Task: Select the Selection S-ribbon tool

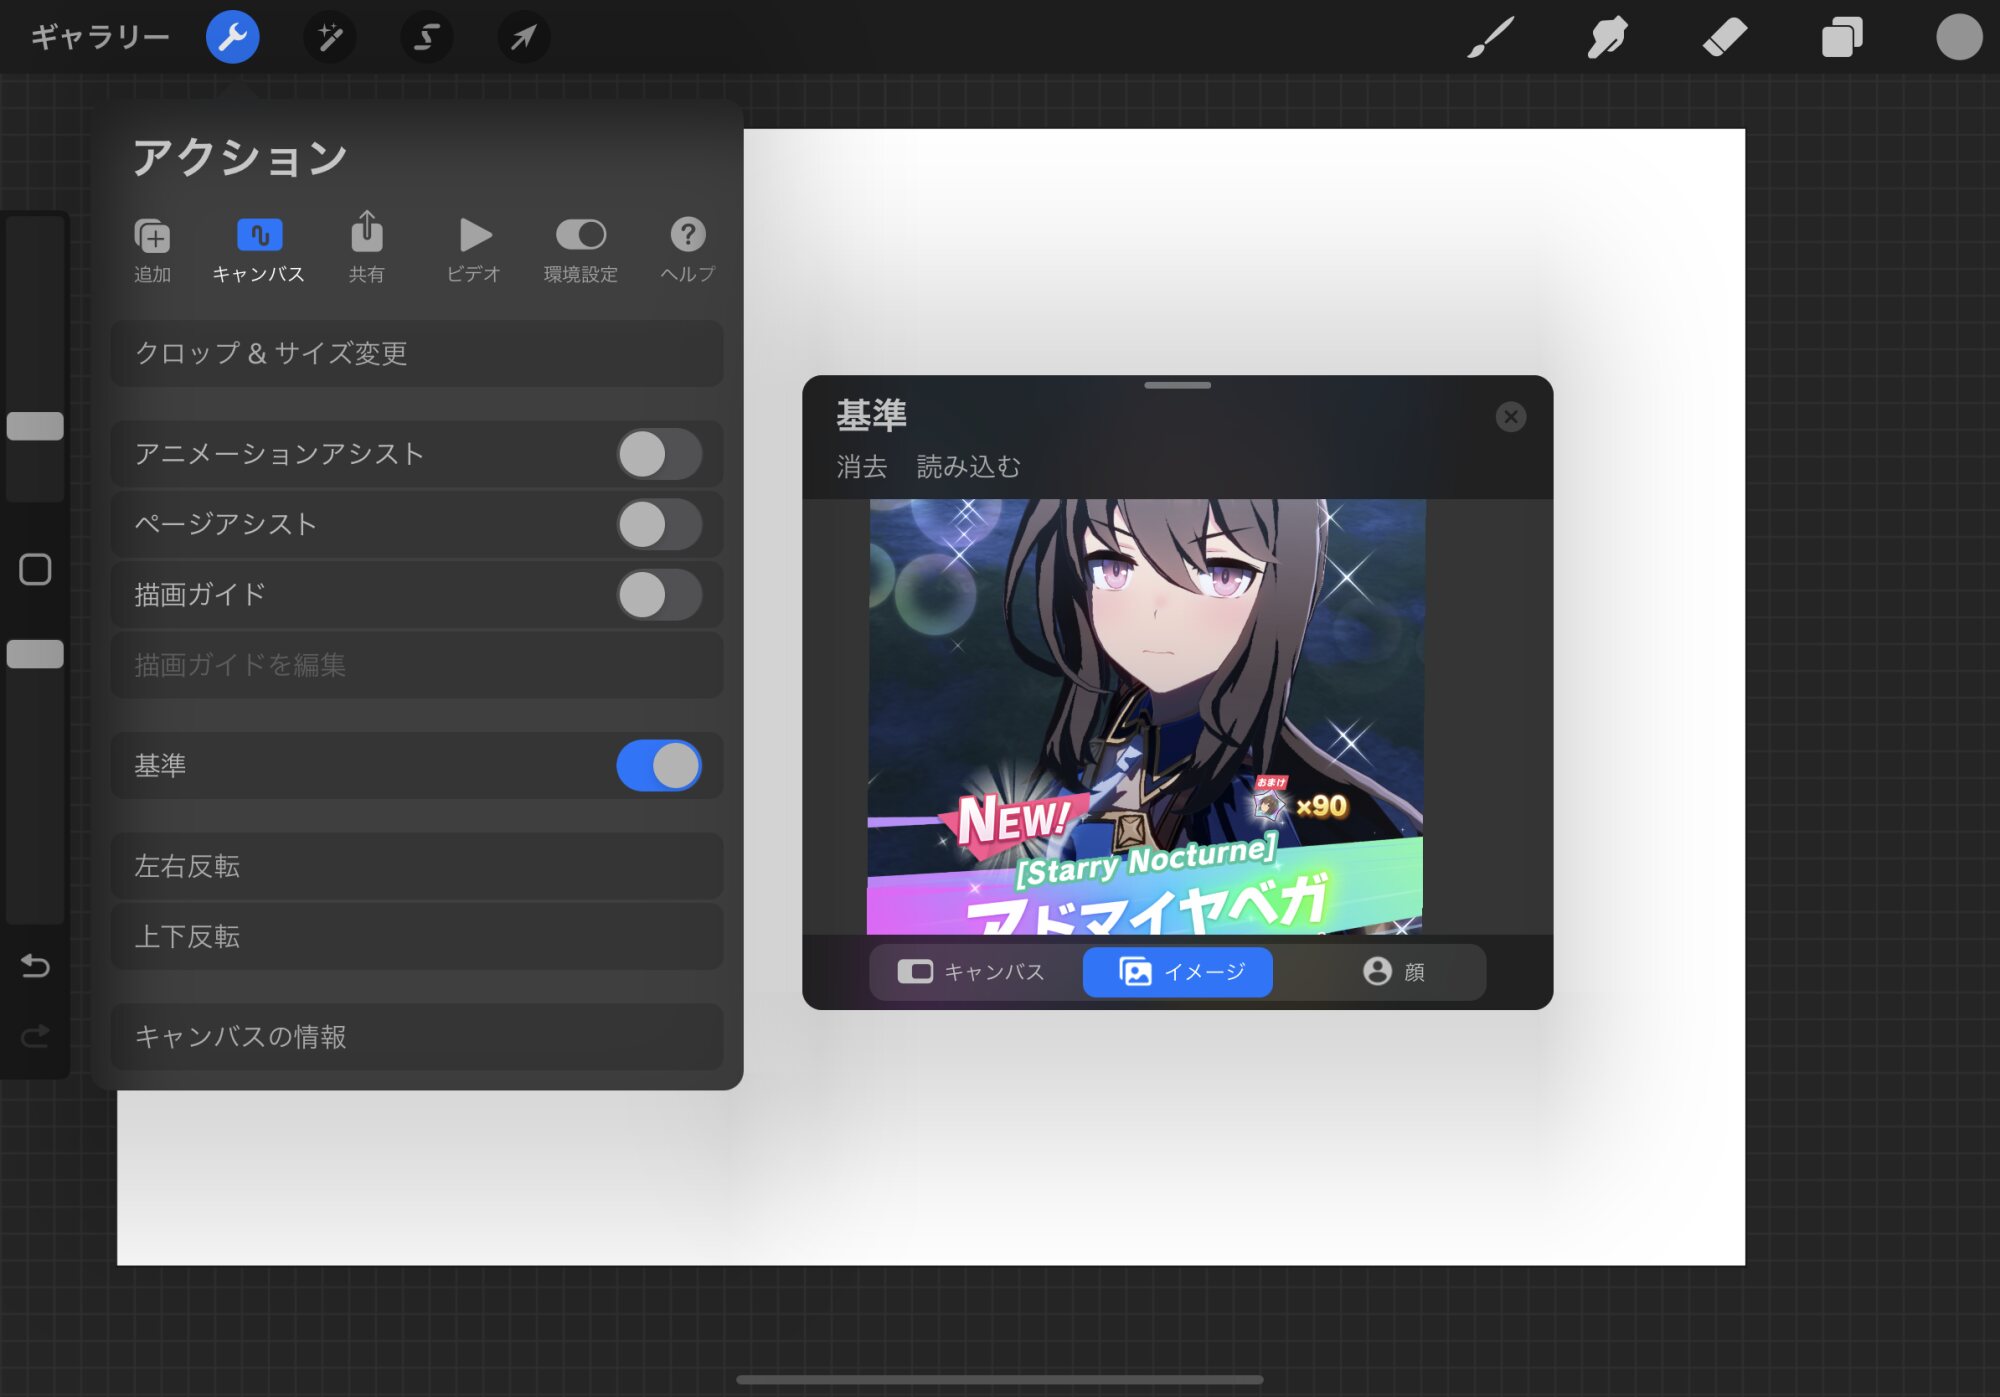Action: [x=426, y=38]
